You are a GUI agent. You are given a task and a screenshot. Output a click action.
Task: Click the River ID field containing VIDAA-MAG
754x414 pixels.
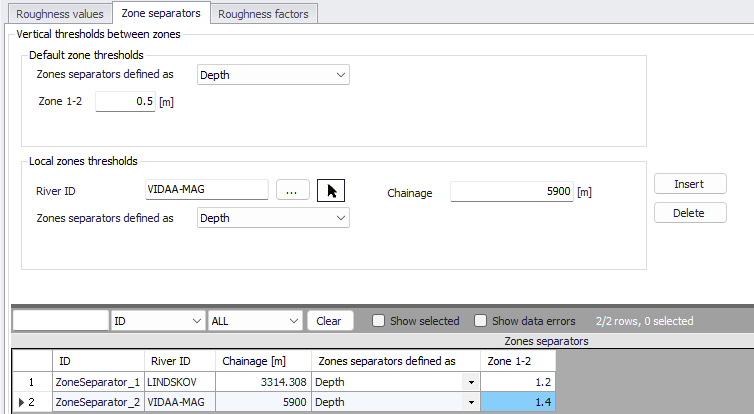coord(206,189)
